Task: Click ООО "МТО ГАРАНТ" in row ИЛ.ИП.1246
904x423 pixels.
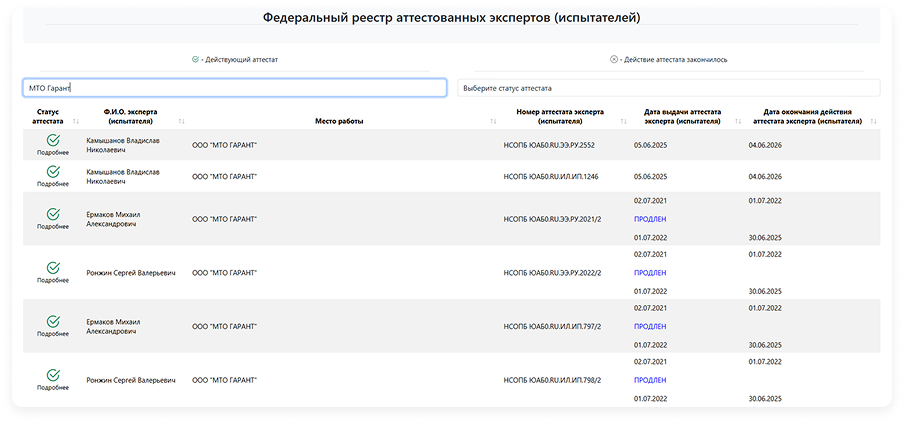Action: [224, 176]
